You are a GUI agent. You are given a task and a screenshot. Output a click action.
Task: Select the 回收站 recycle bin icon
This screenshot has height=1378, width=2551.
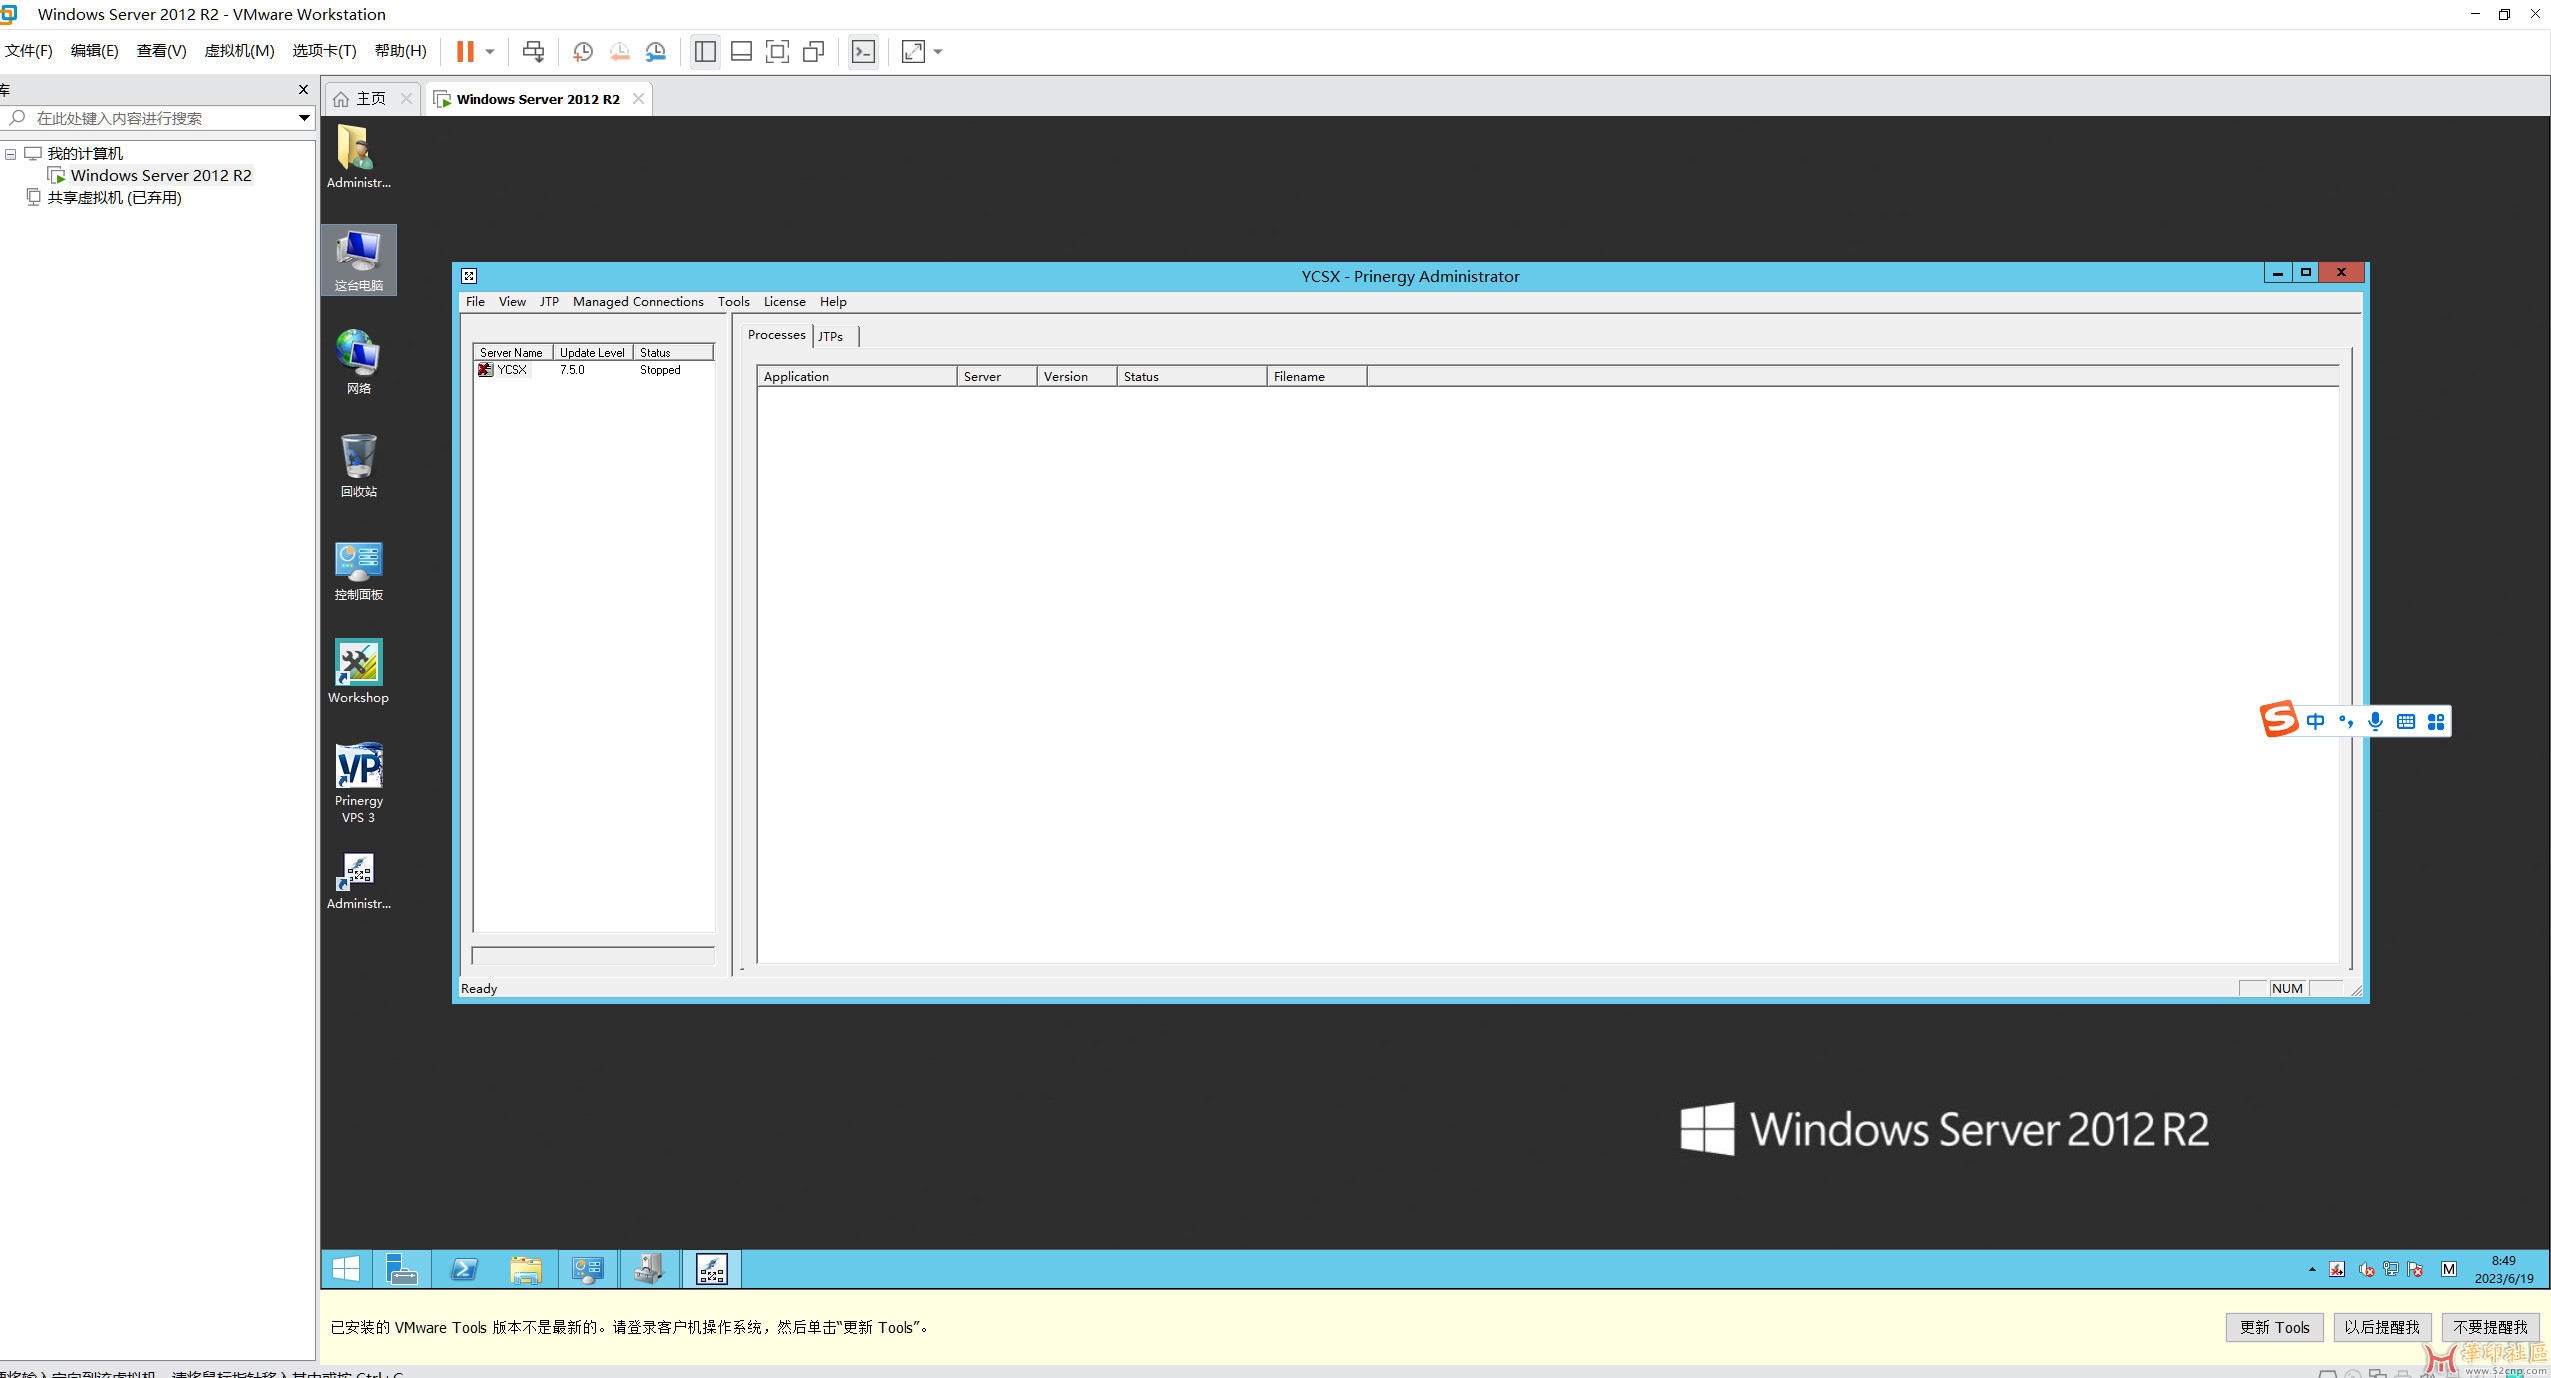358,466
